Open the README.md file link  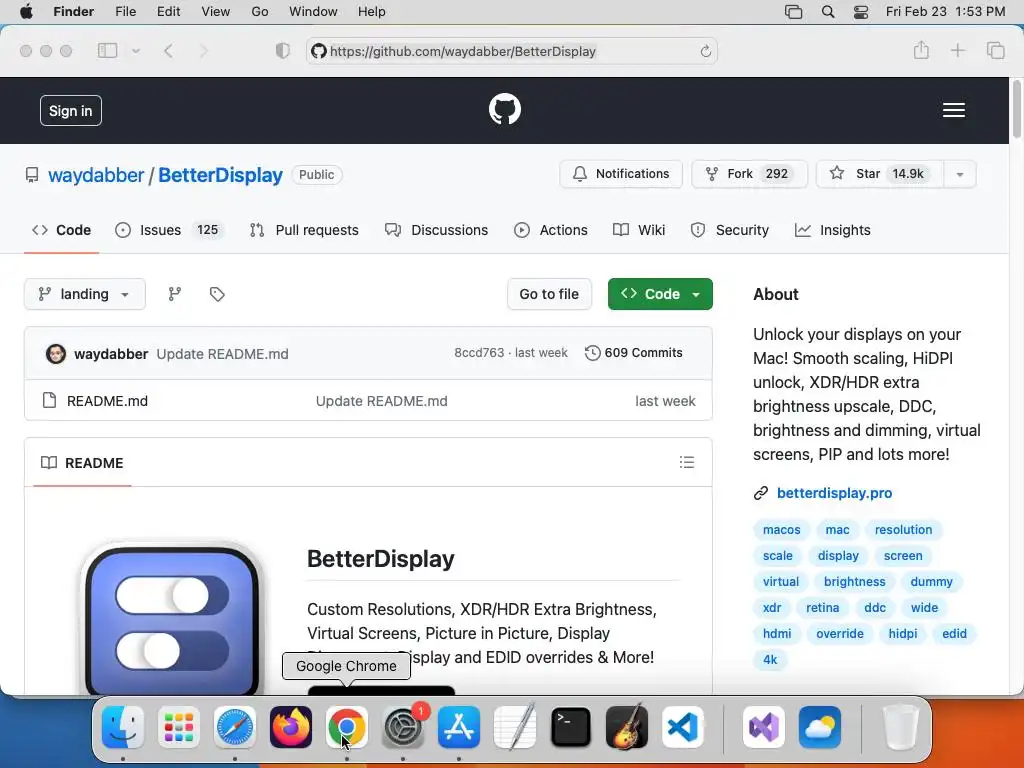107,401
